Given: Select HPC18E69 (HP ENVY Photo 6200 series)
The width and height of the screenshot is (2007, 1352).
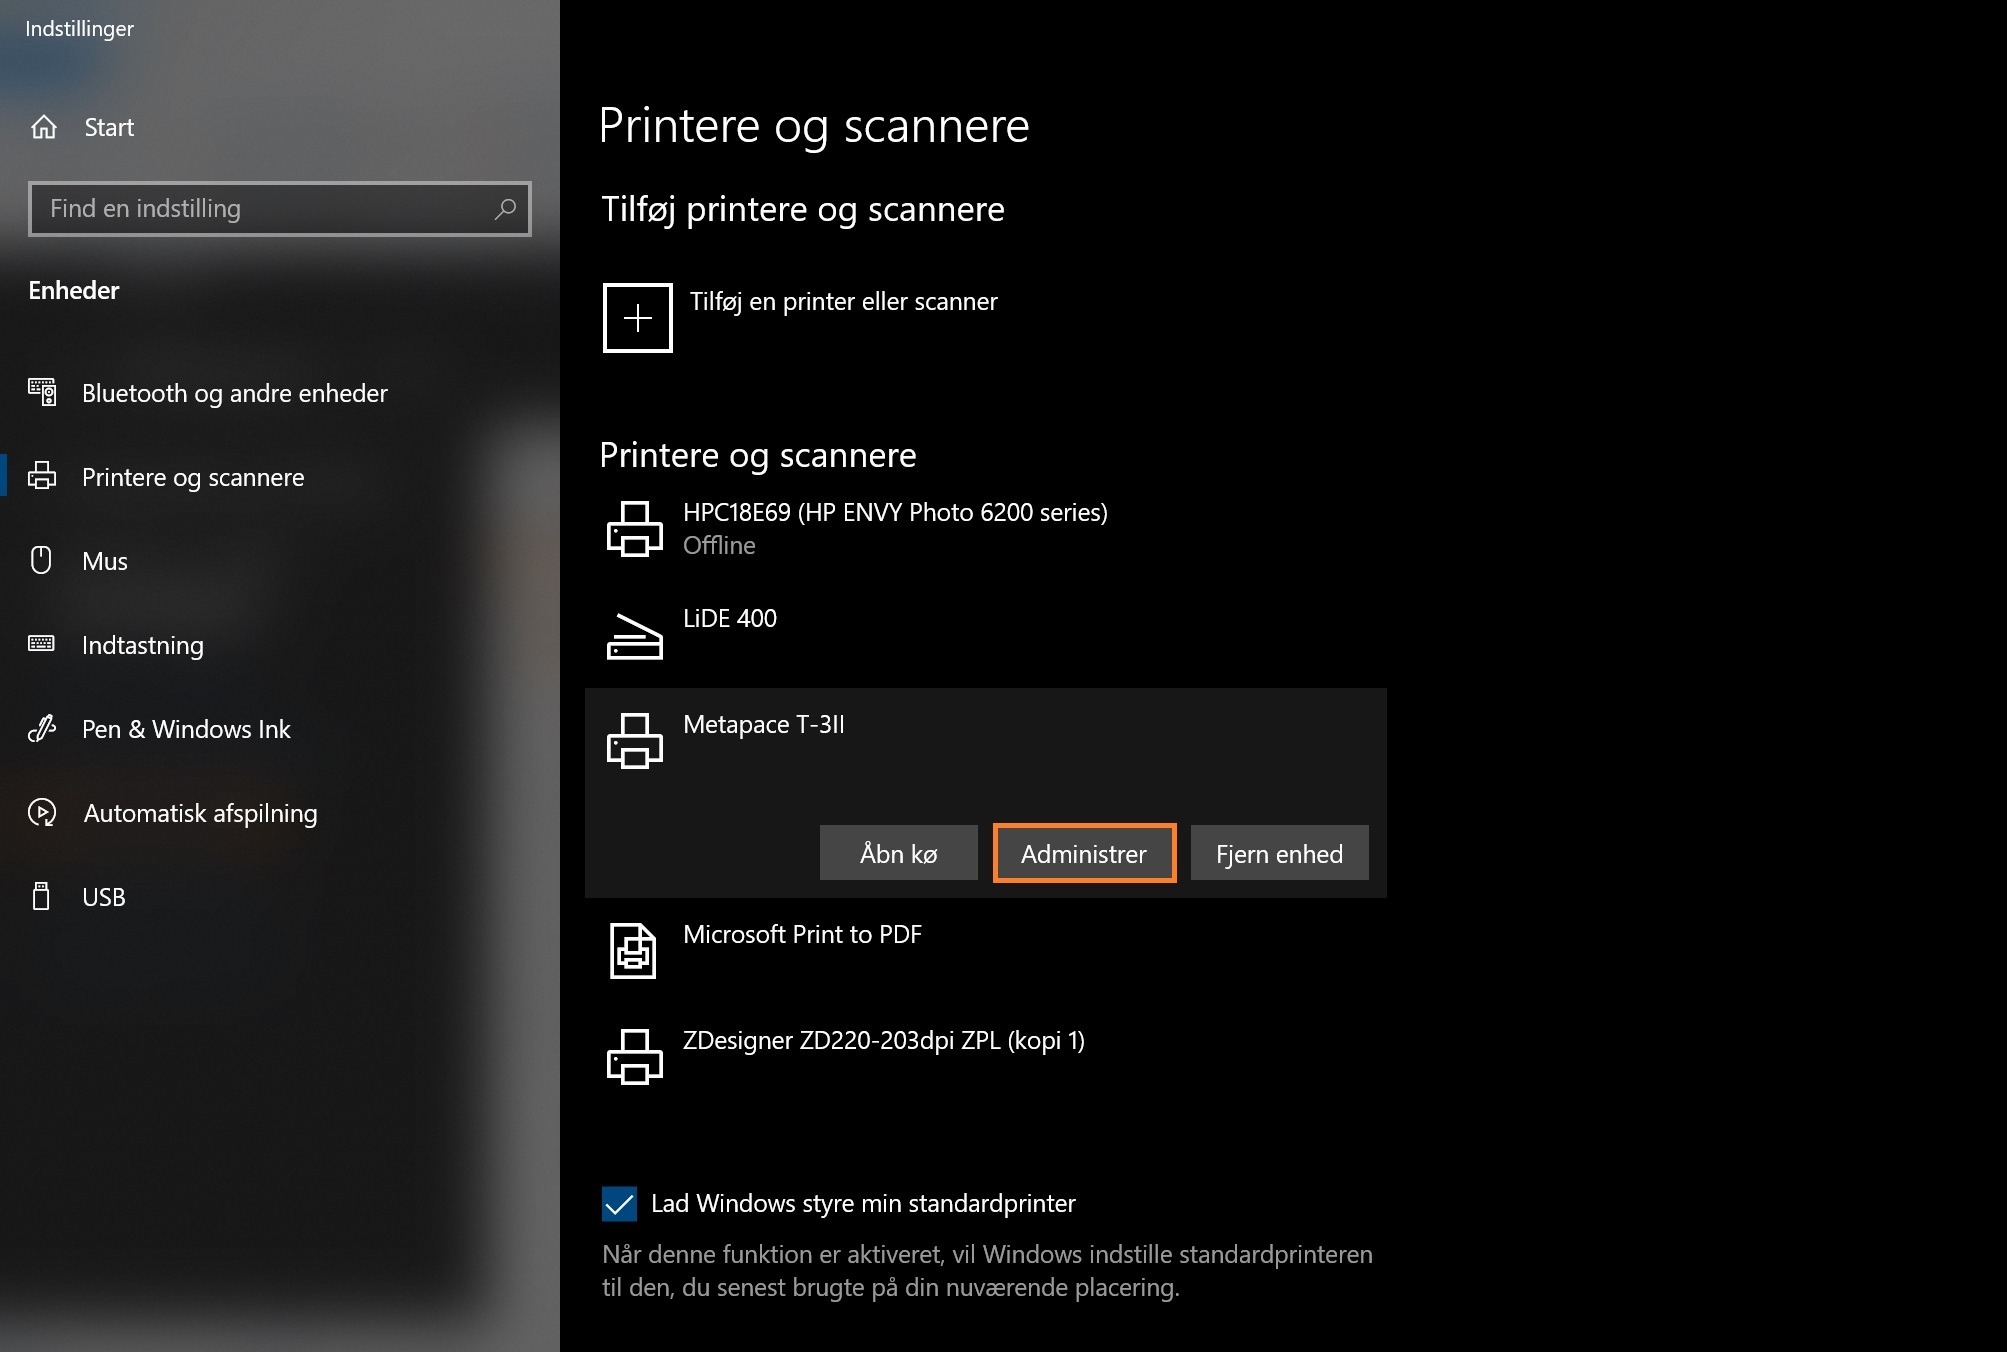Looking at the screenshot, I should pos(895,512).
